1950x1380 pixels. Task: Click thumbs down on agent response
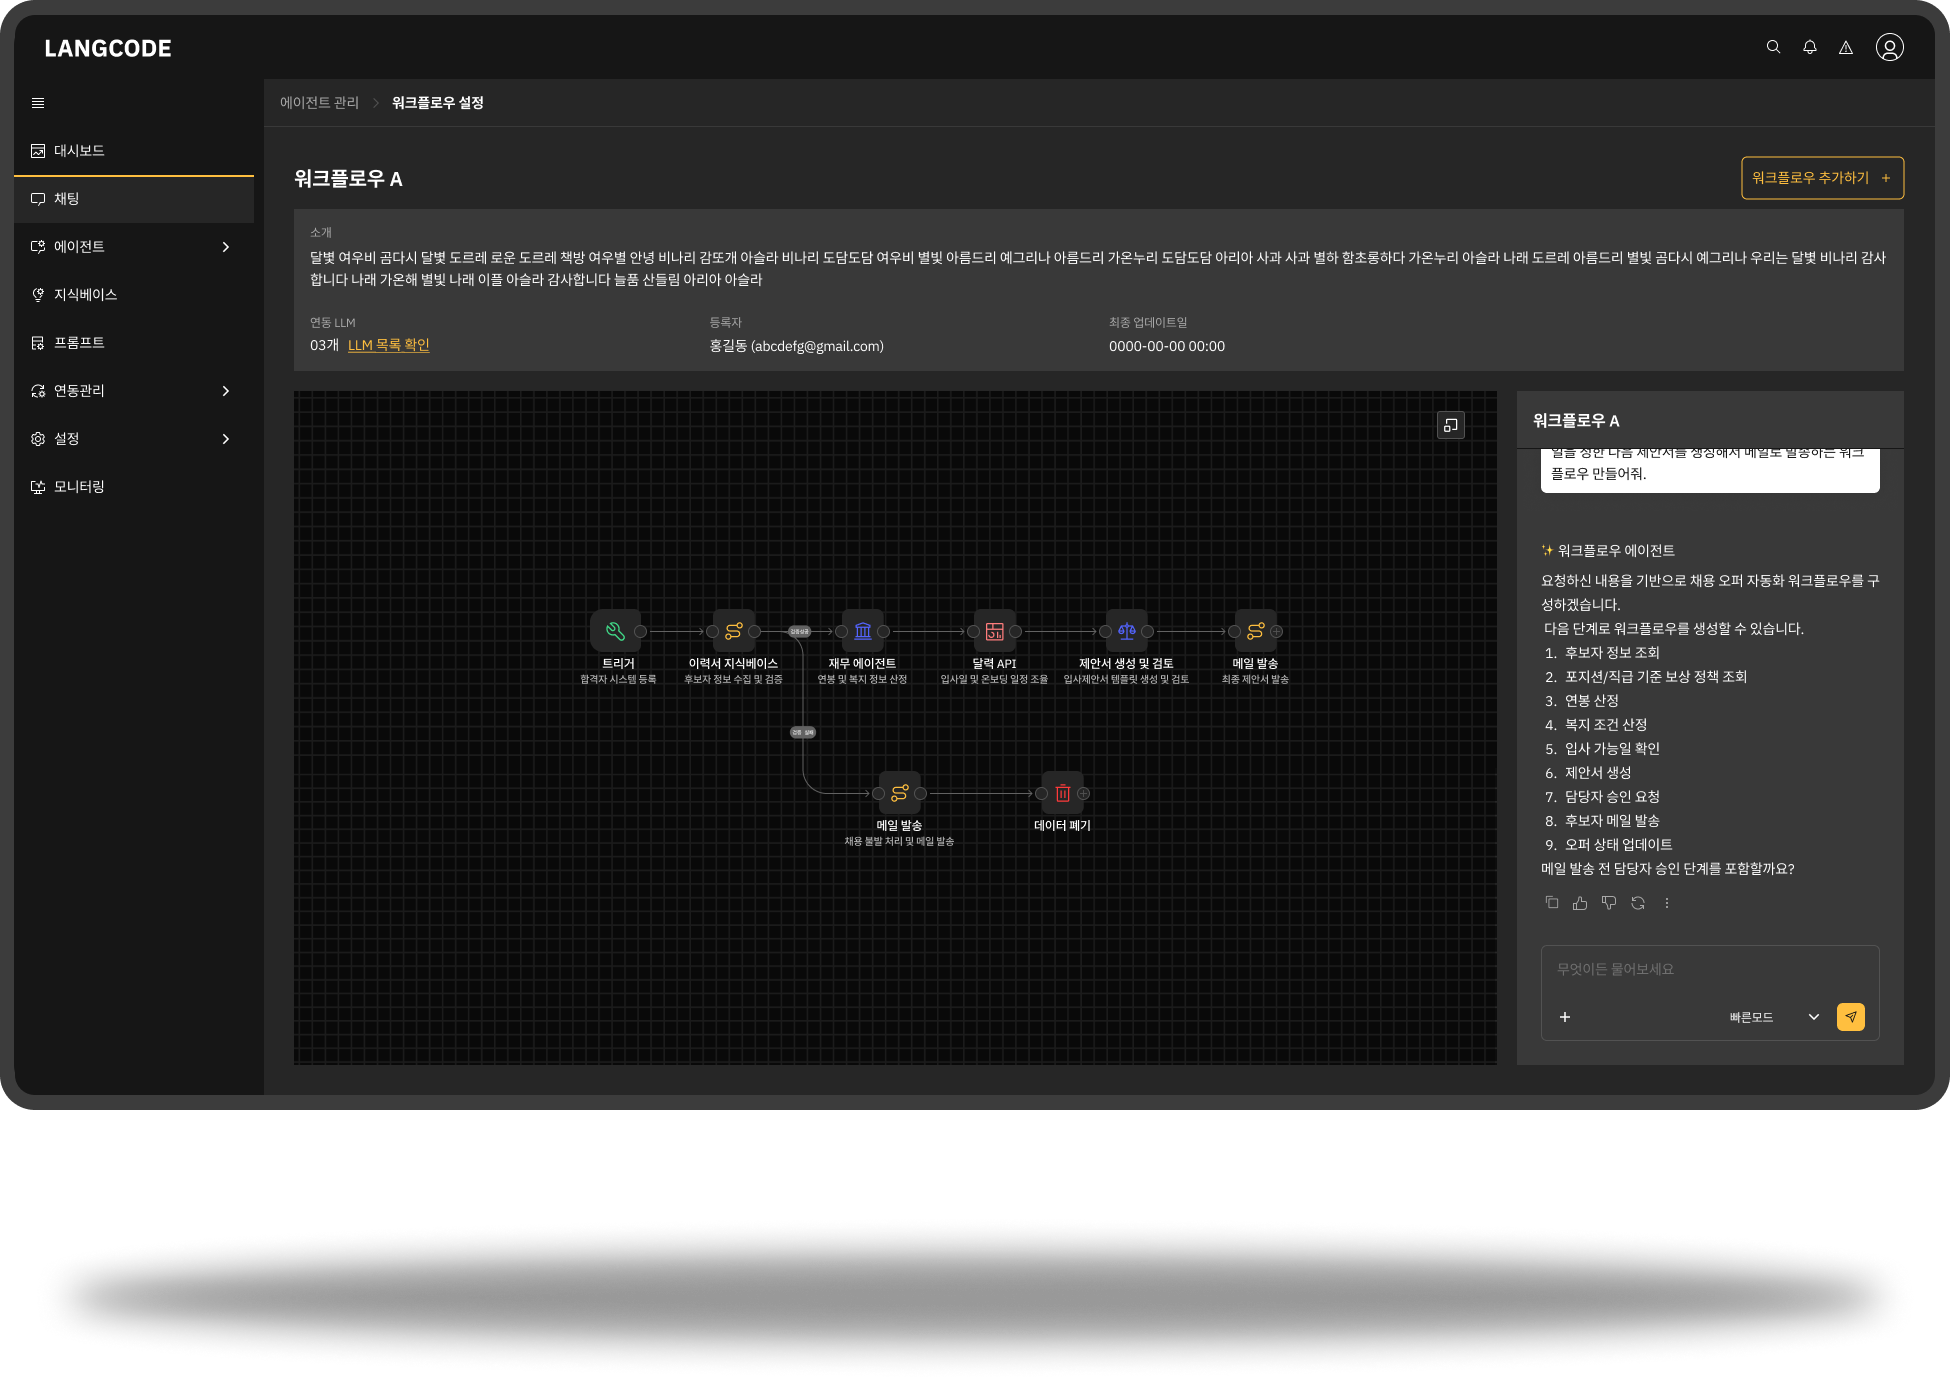point(1609,903)
